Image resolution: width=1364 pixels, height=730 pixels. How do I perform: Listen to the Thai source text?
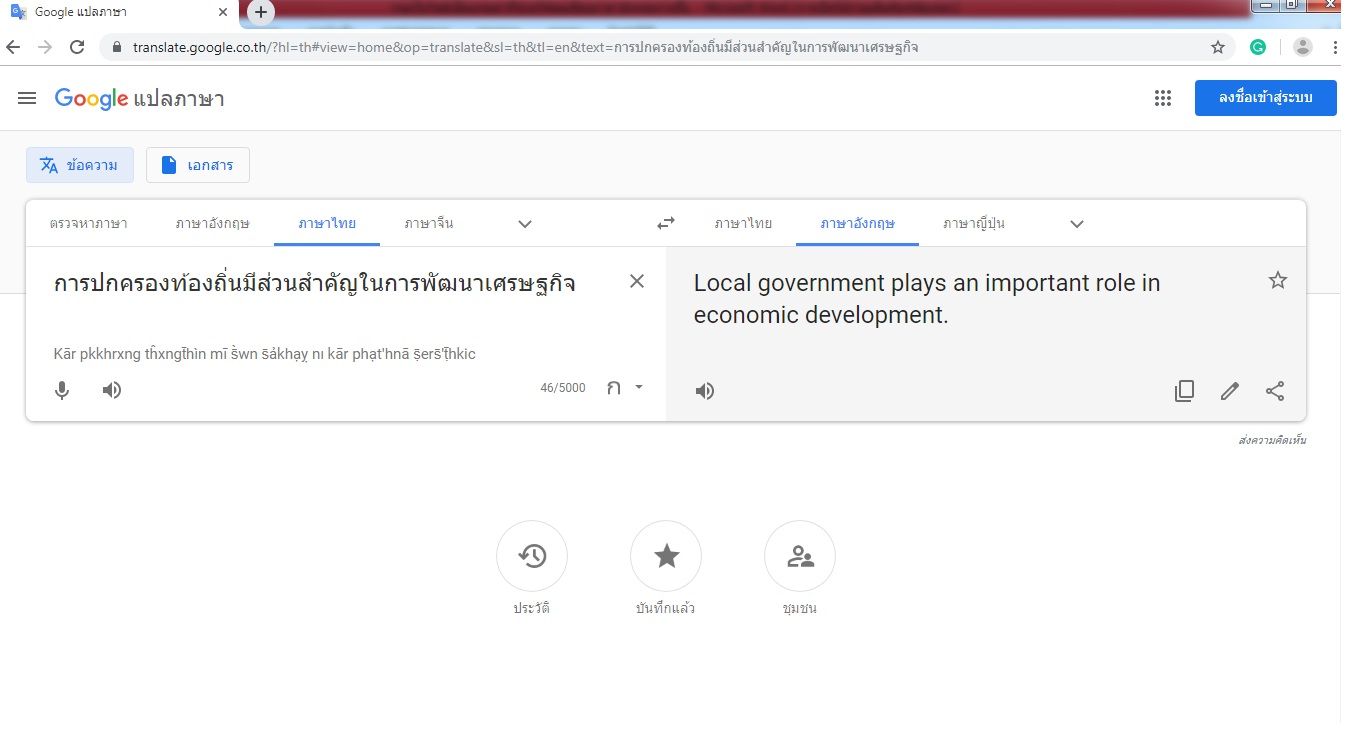(112, 390)
